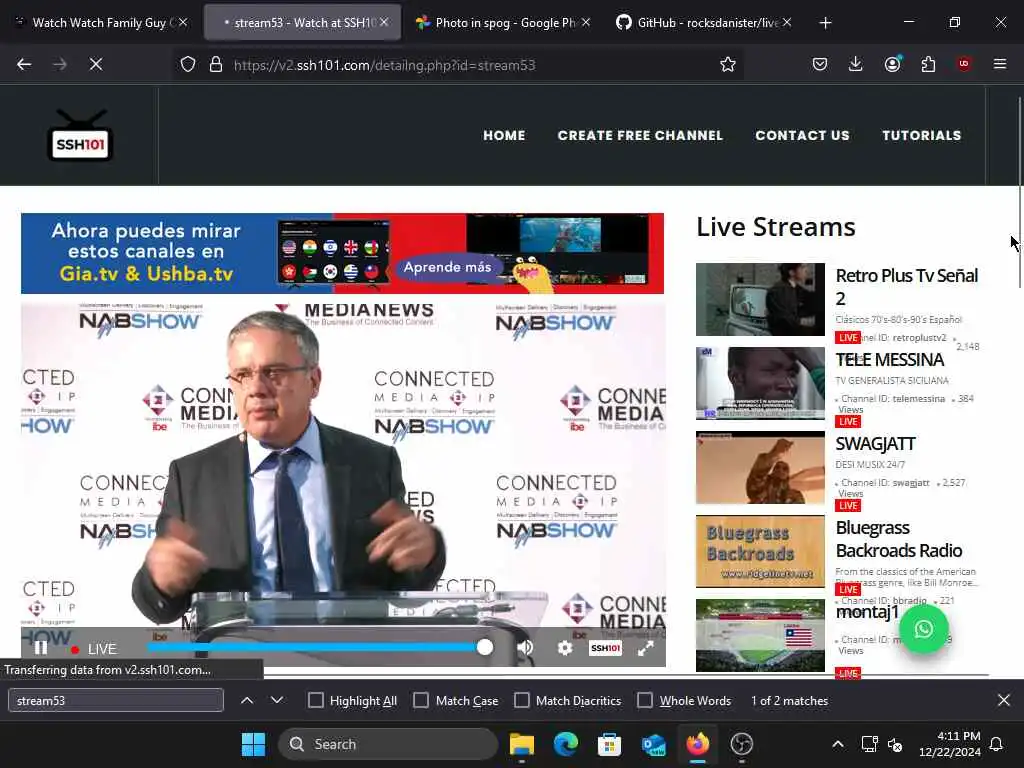
Task: Enter fullscreen on the video player
Action: point(645,648)
